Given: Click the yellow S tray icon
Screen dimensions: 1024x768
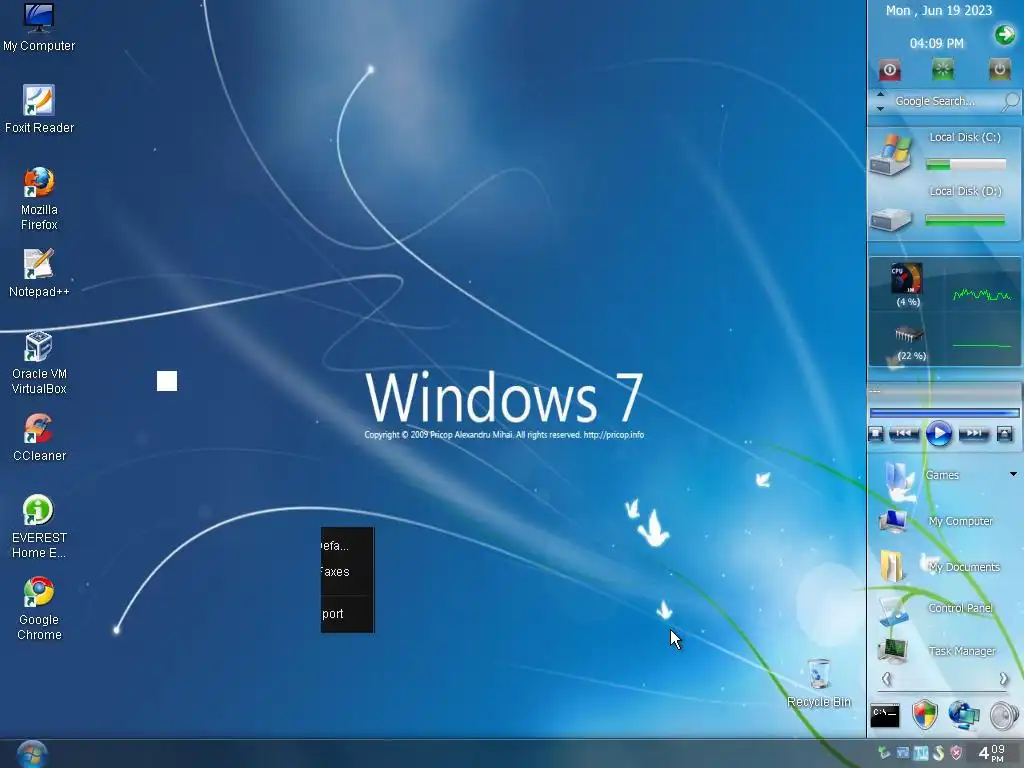Looking at the screenshot, I should 939,753.
